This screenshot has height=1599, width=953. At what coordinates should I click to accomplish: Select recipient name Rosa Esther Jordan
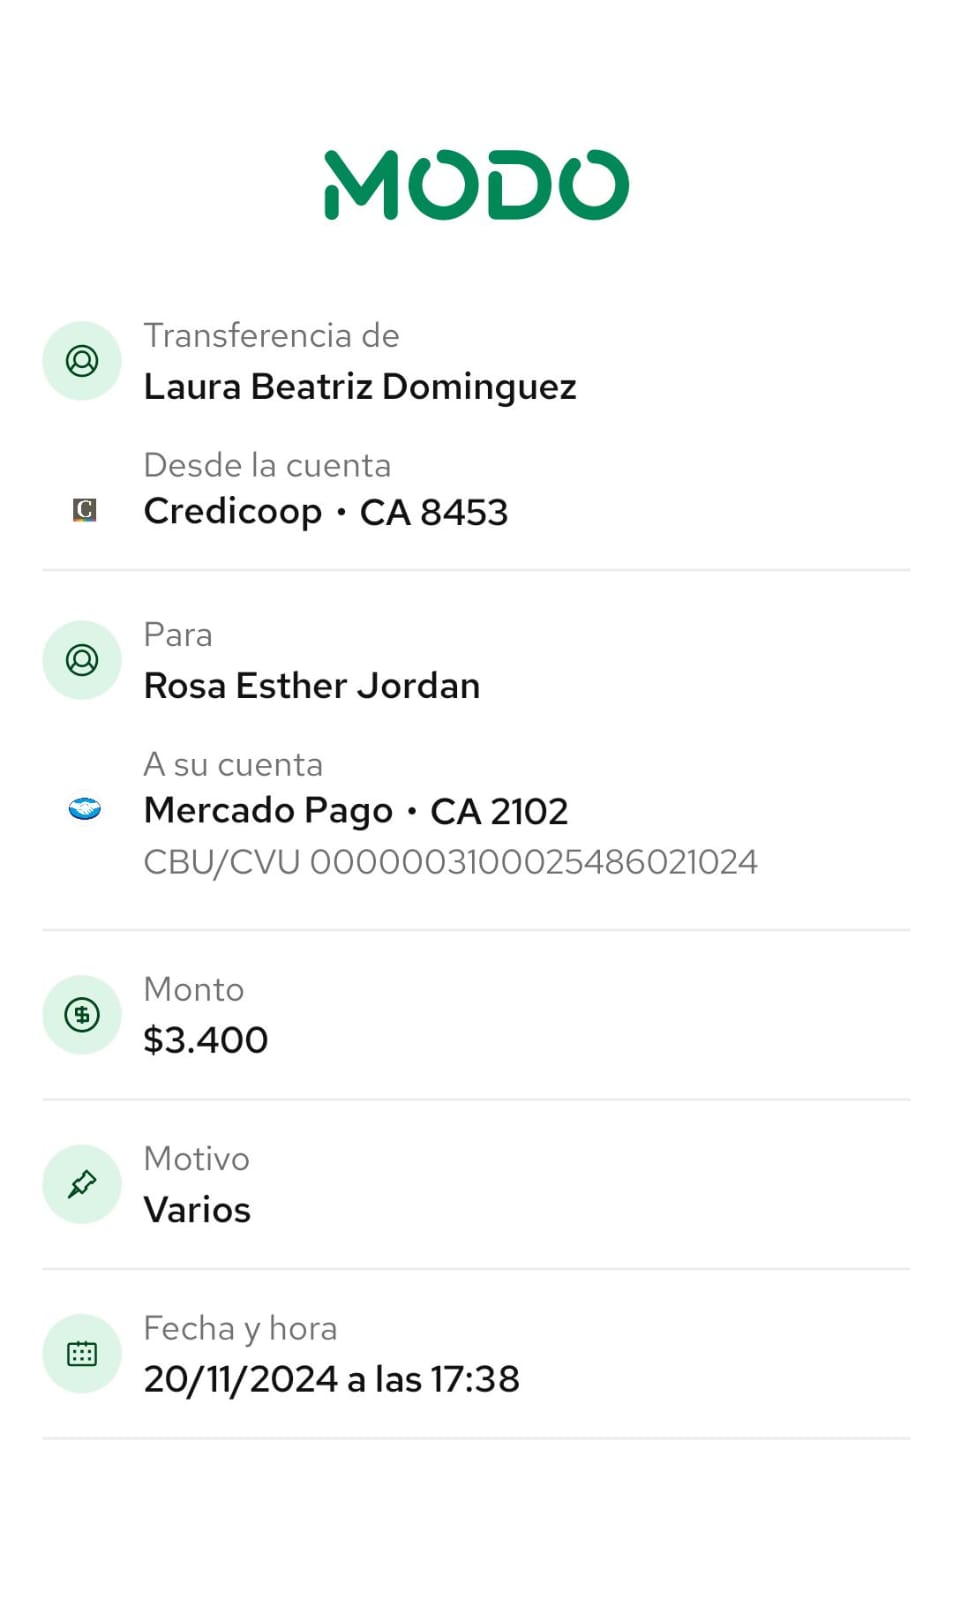312,686
